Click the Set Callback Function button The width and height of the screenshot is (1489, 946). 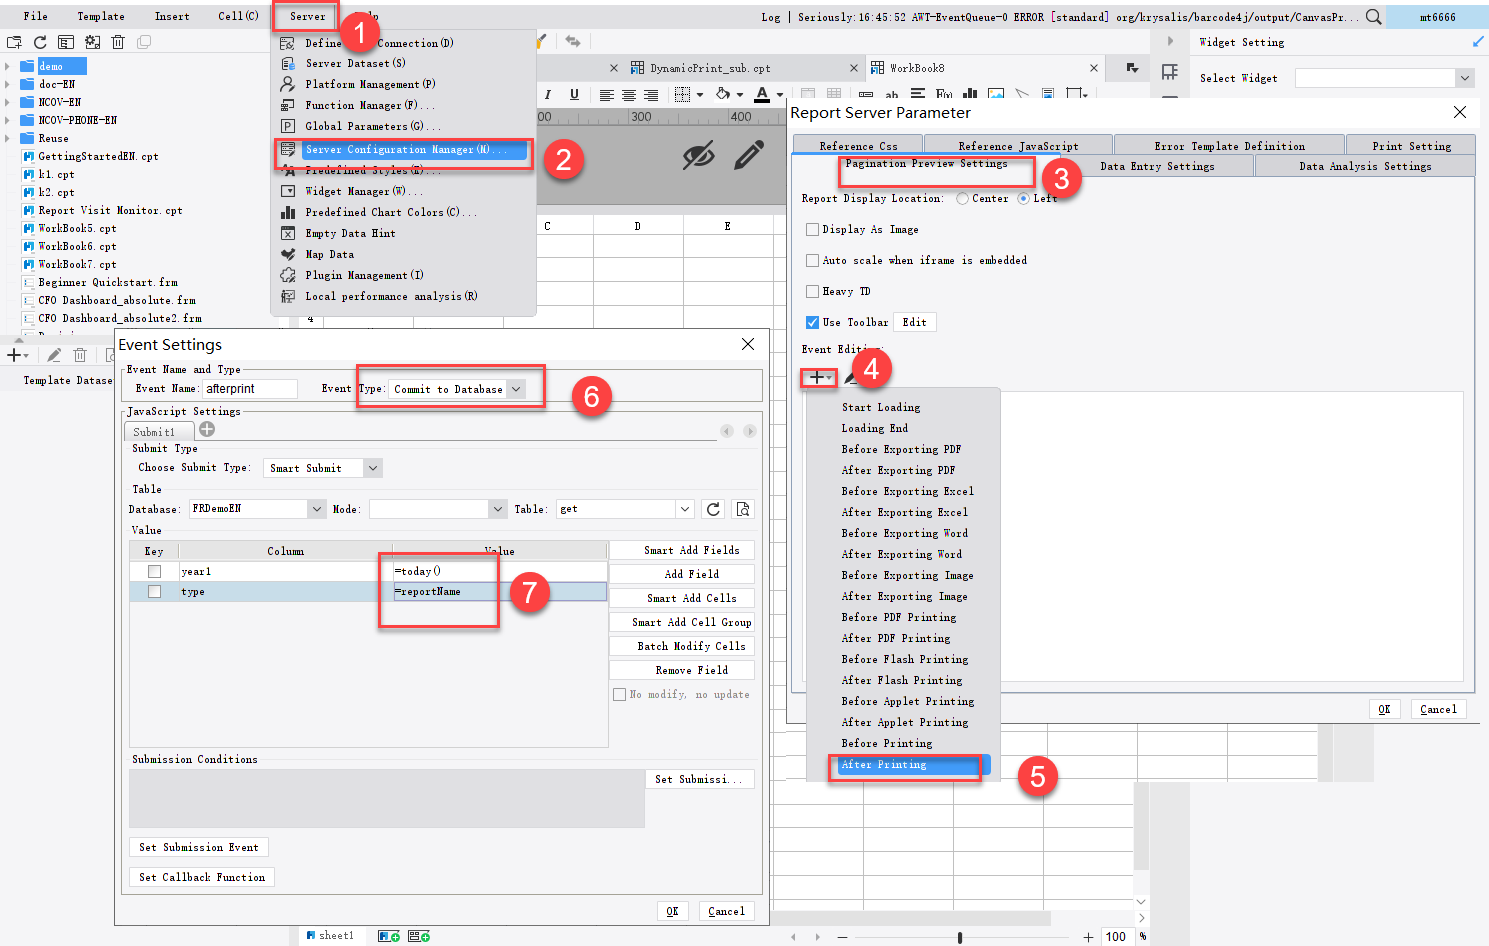[x=202, y=877]
